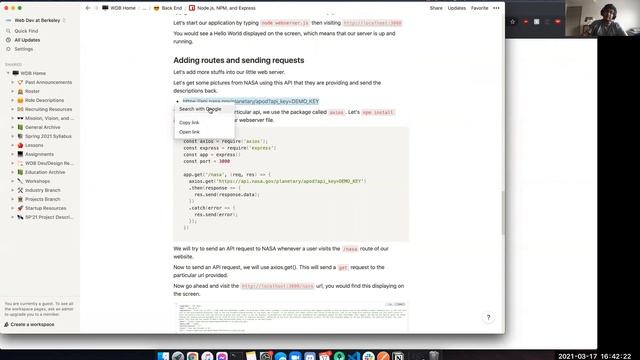640x360 pixels.
Task: Click the Node.js page icon in breadcrumb
Action: [x=192, y=8]
